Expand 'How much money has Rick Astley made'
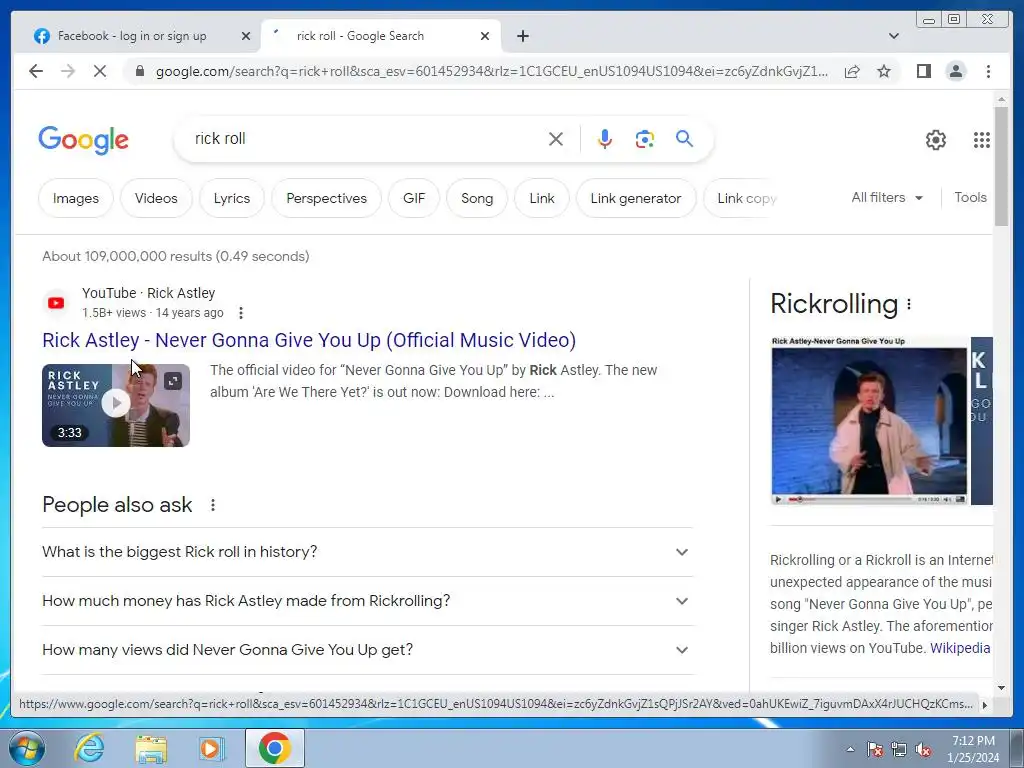Screen dimensions: 1024x768 [x=367, y=601]
